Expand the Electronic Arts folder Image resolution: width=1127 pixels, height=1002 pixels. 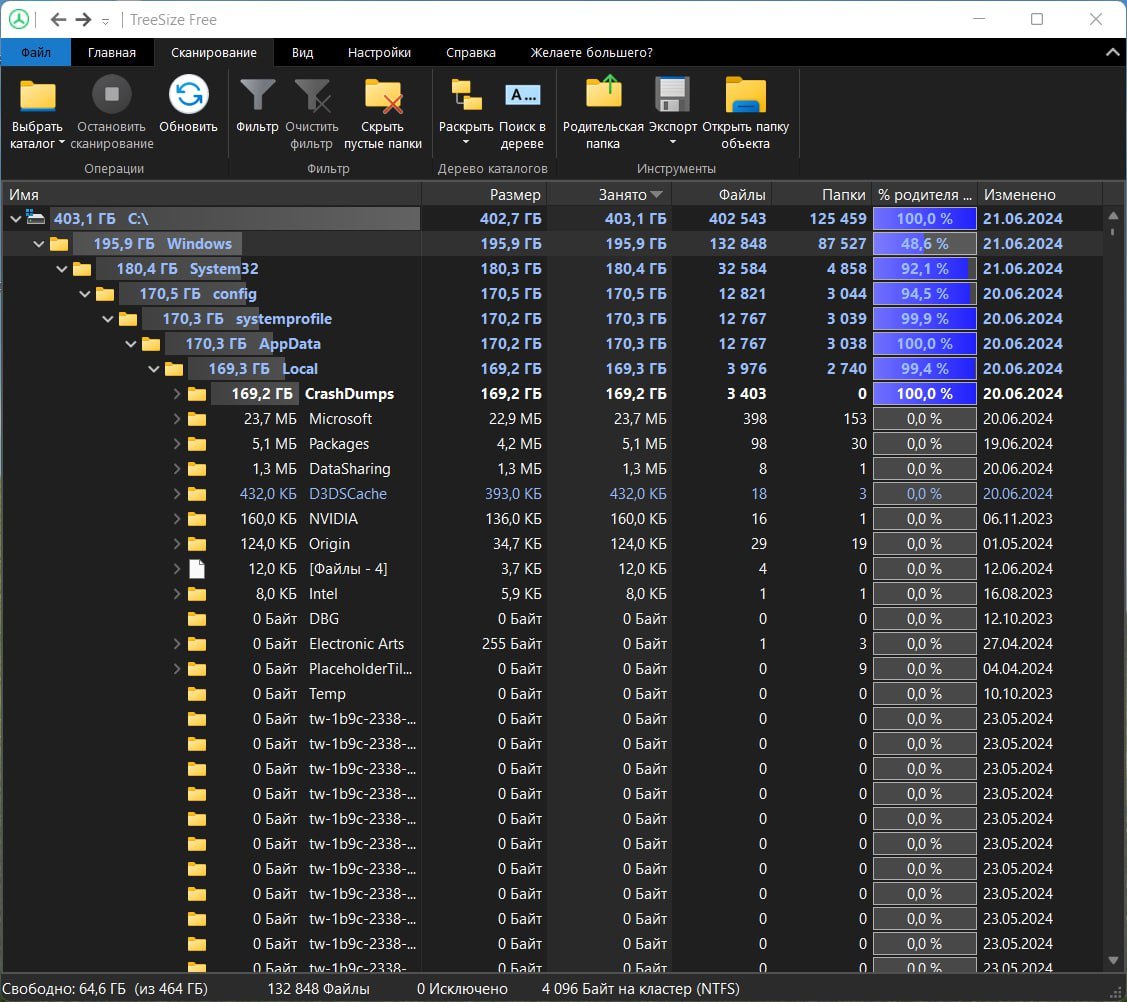(x=177, y=644)
